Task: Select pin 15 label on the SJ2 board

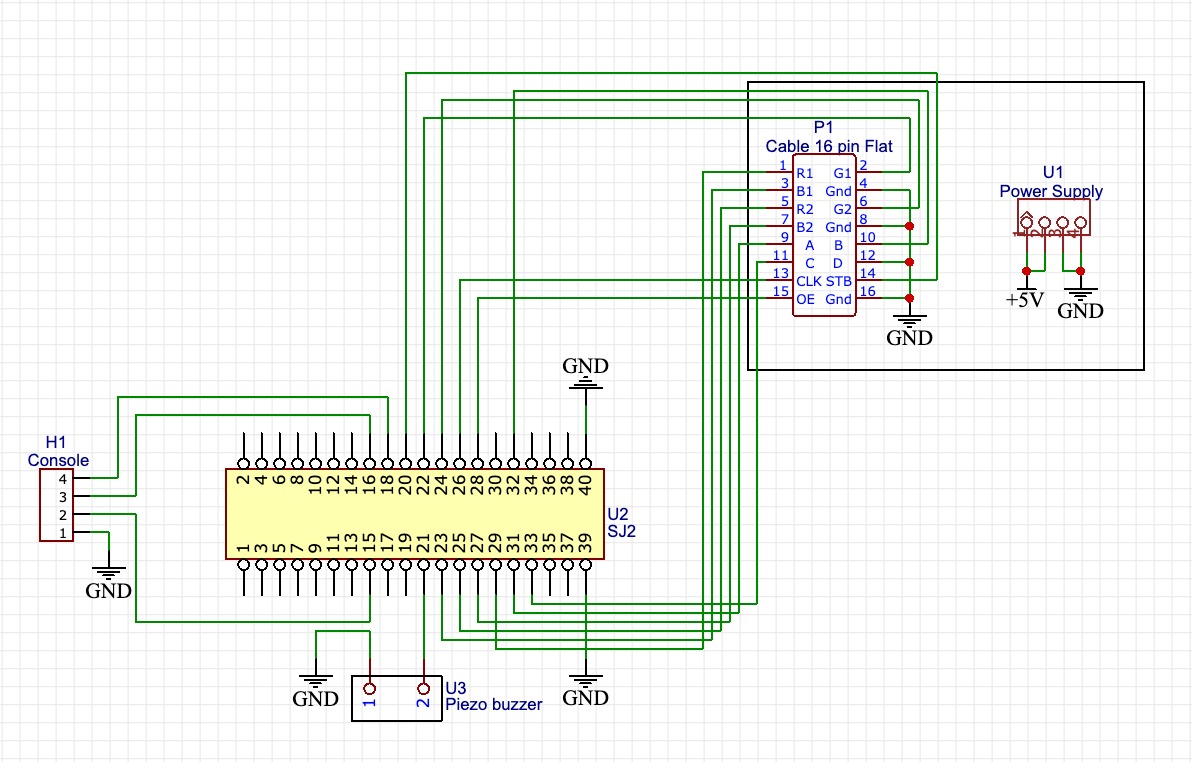Action: [x=369, y=543]
